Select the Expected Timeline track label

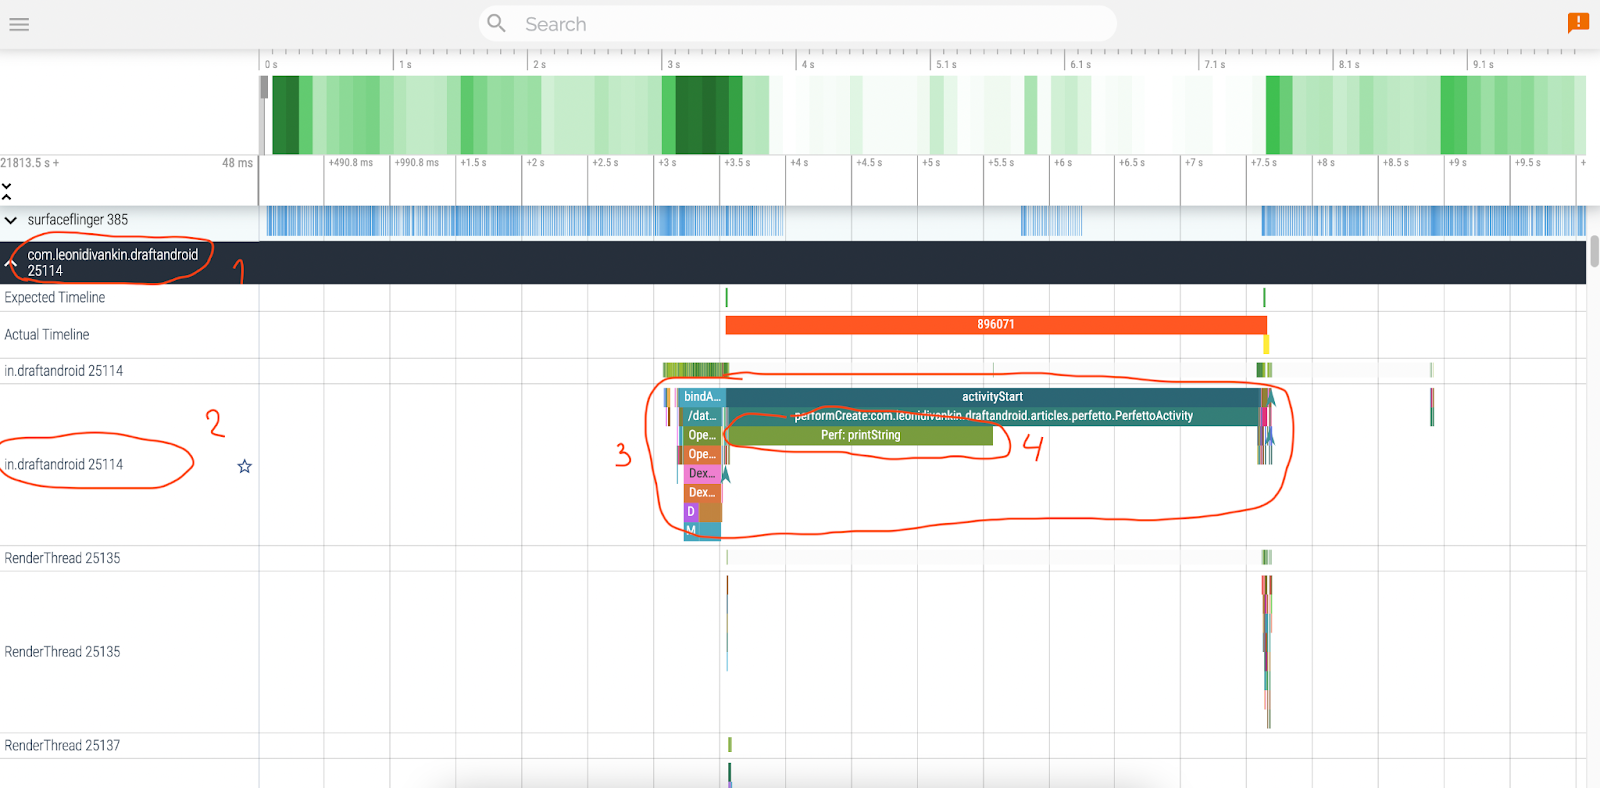(x=55, y=298)
